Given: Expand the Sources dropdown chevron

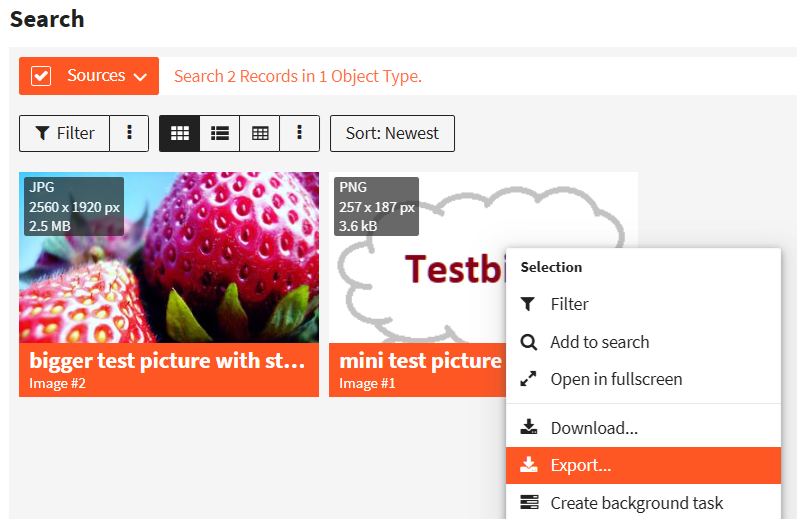Looking at the screenshot, I should click(x=140, y=77).
